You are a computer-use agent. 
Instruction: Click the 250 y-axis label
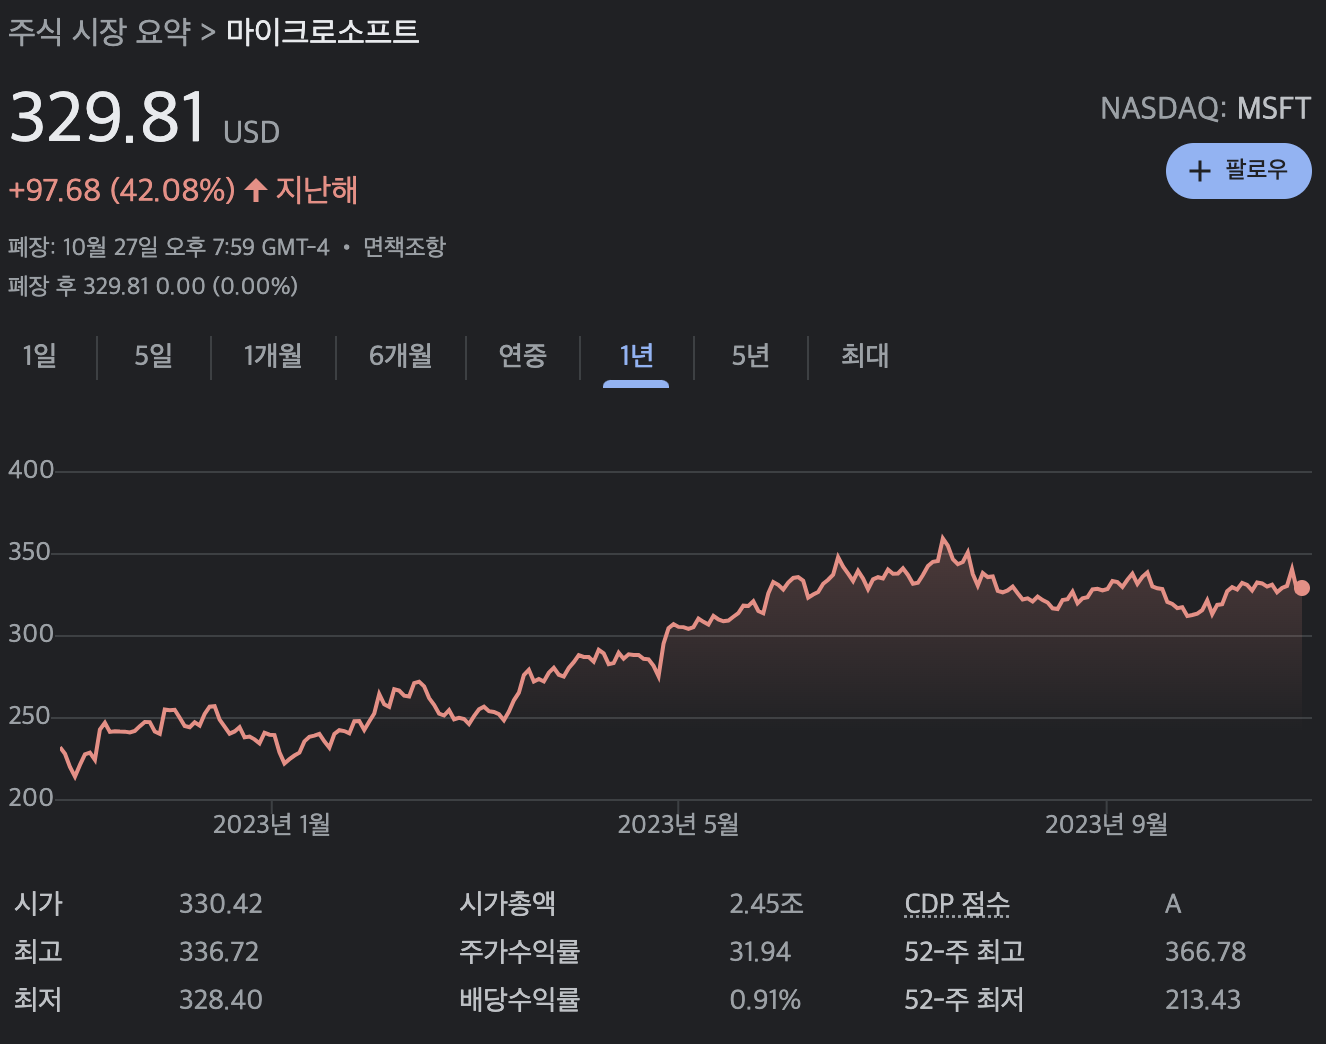[x=29, y=716]
